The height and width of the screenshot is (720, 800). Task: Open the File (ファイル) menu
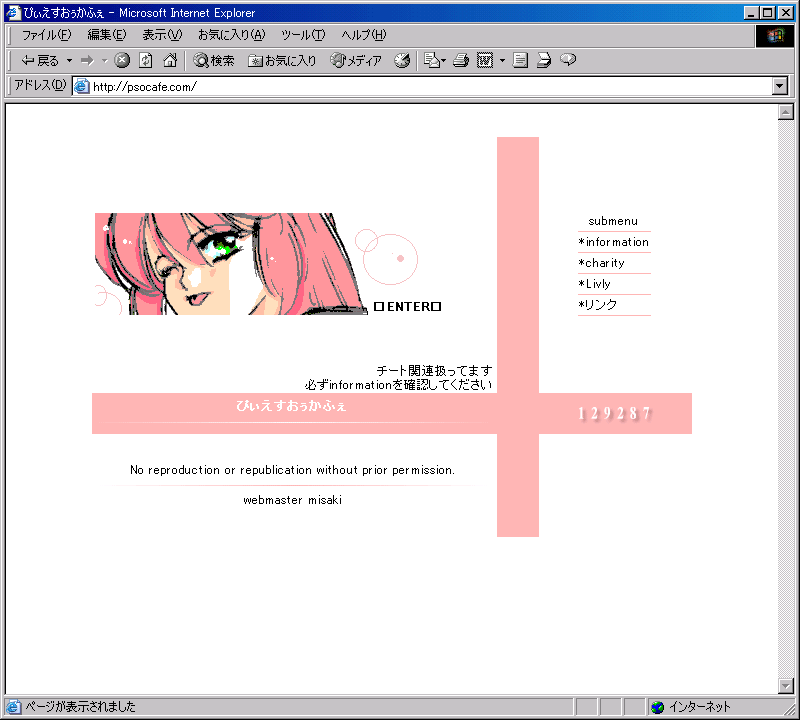pos(46,35)
